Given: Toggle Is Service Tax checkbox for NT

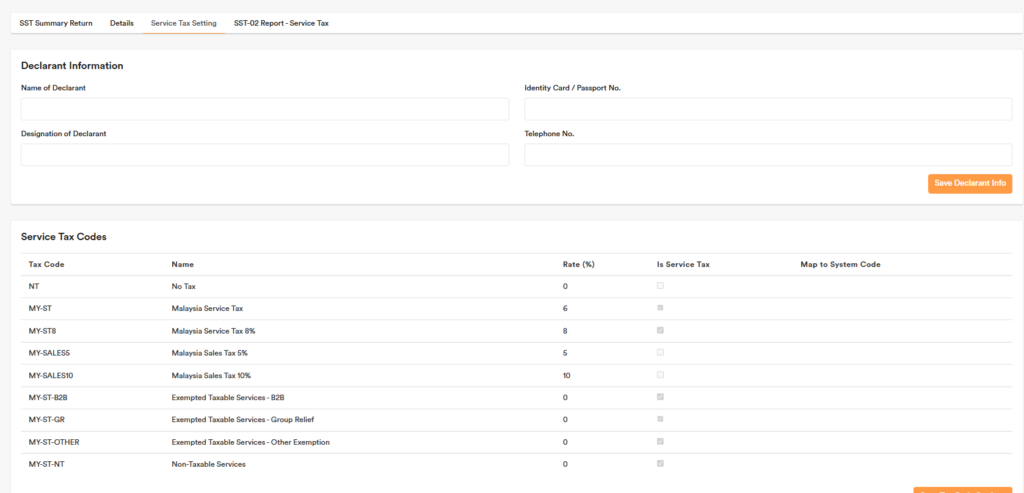Looking at the screenshot, I should 660,286.
